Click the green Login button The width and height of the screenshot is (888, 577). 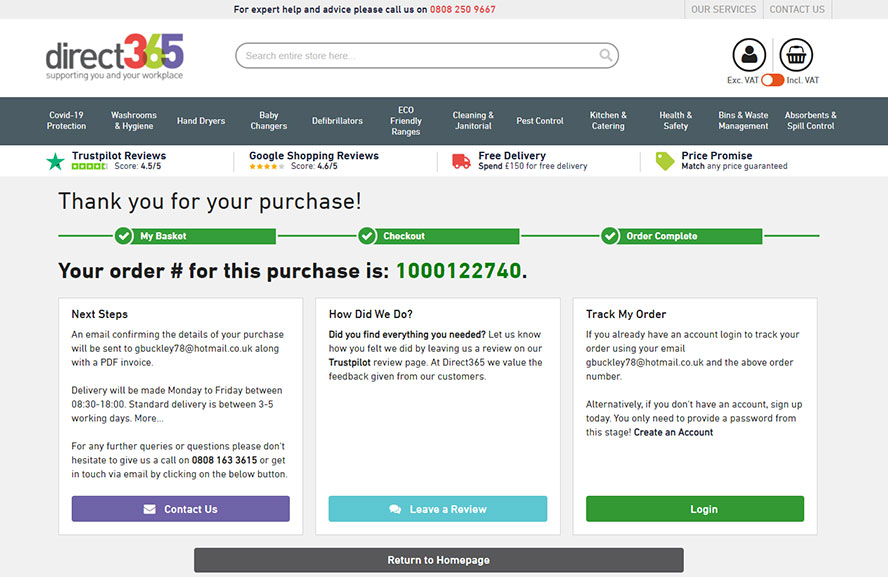pos(703,509)
